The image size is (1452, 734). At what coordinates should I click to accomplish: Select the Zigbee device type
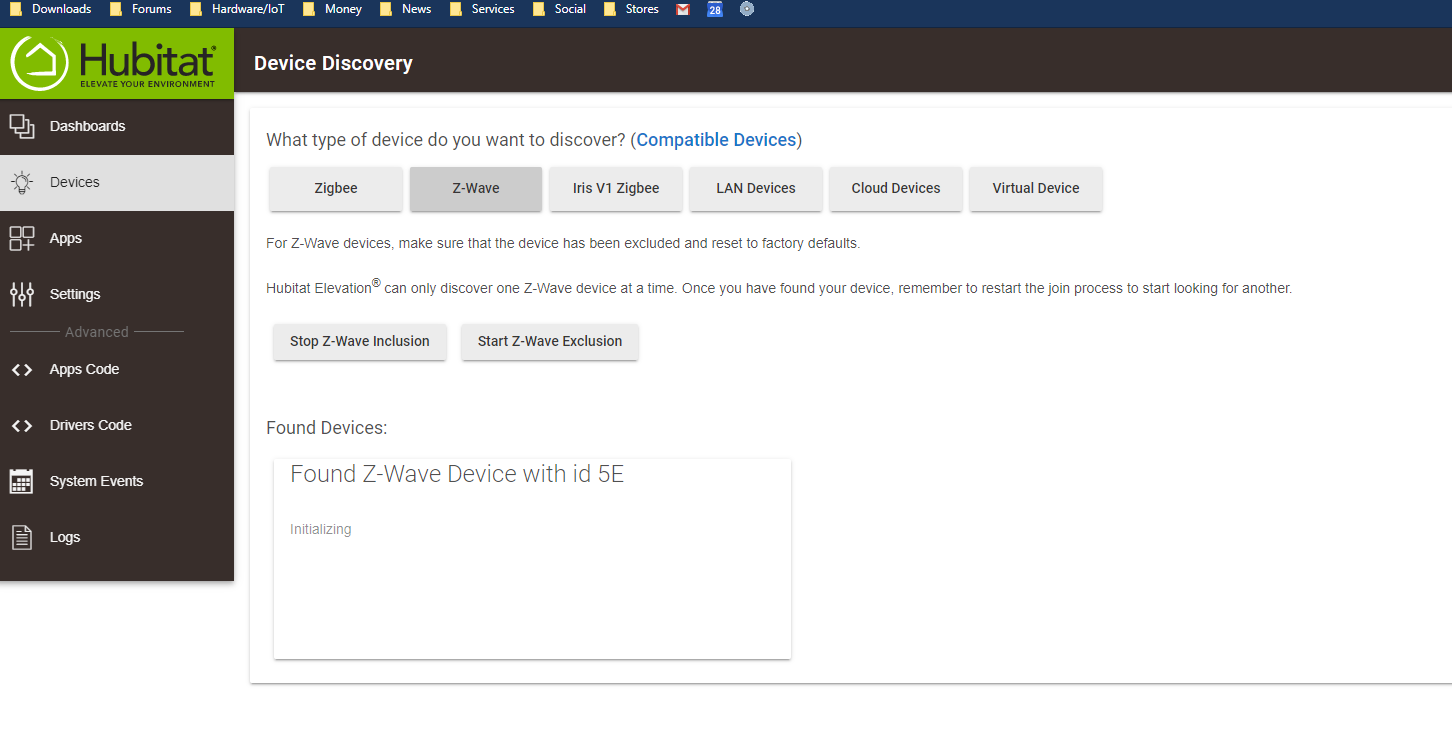pos(336,188)
